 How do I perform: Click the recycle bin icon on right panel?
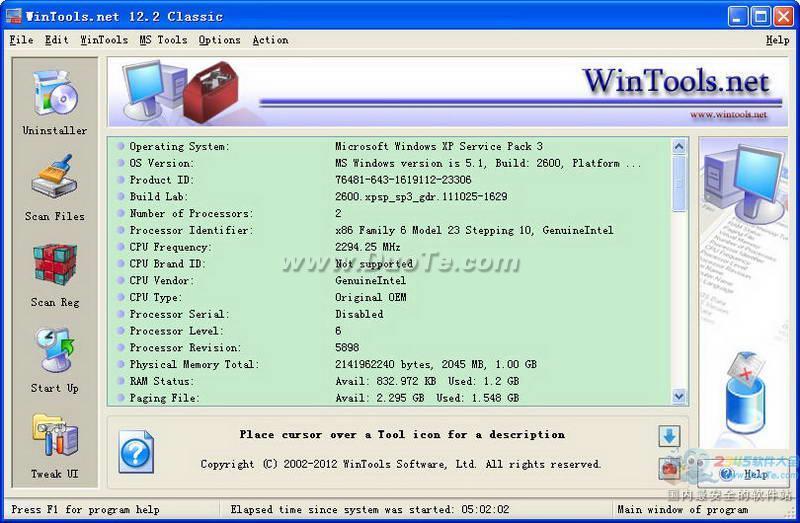(x=745, y=393)
